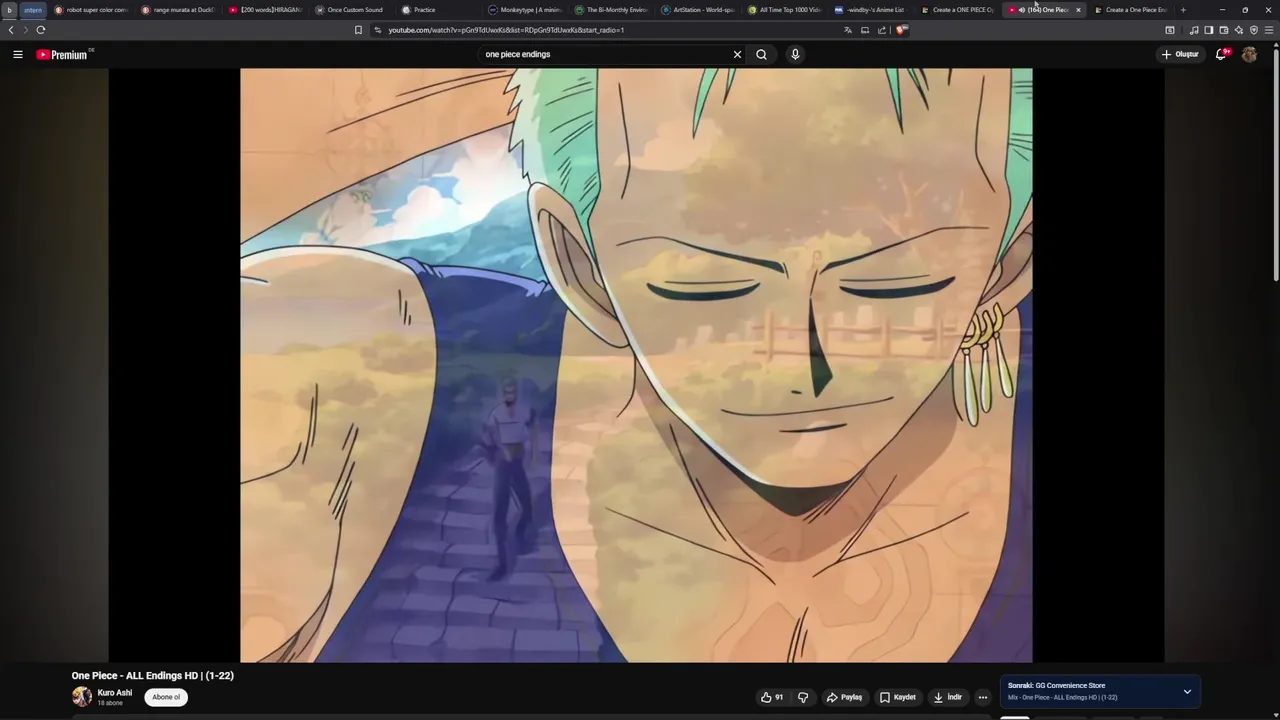1280x720 pixels.
Task: Share this page from address bar
Action: [882, 30]
